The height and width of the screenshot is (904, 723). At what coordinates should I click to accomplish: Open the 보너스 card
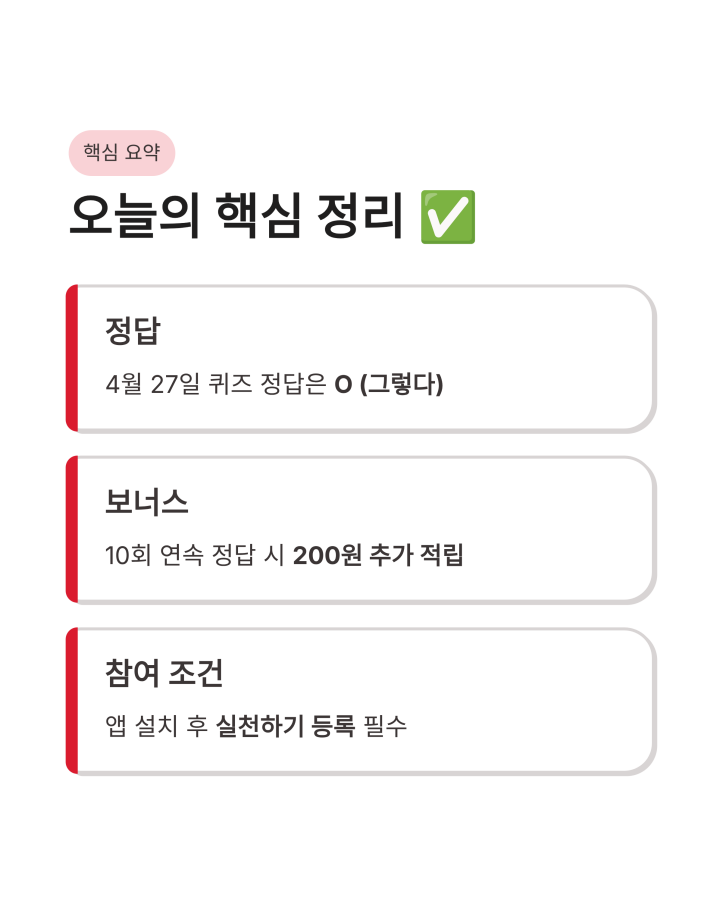point(361,530)
